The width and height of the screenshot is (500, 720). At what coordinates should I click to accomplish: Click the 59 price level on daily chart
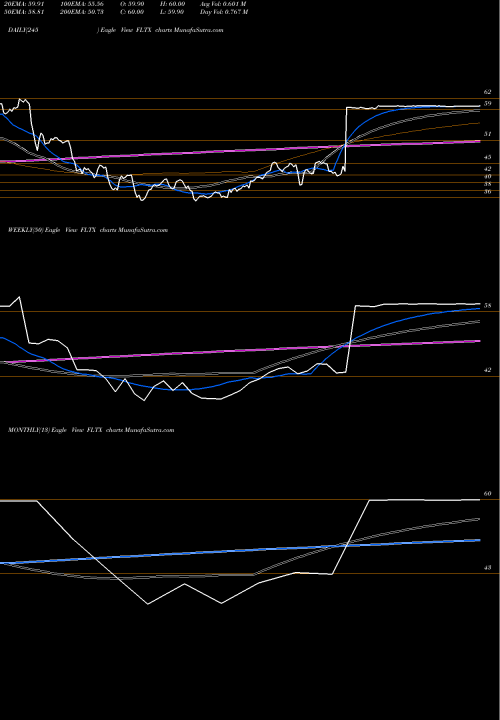(488, 103)
